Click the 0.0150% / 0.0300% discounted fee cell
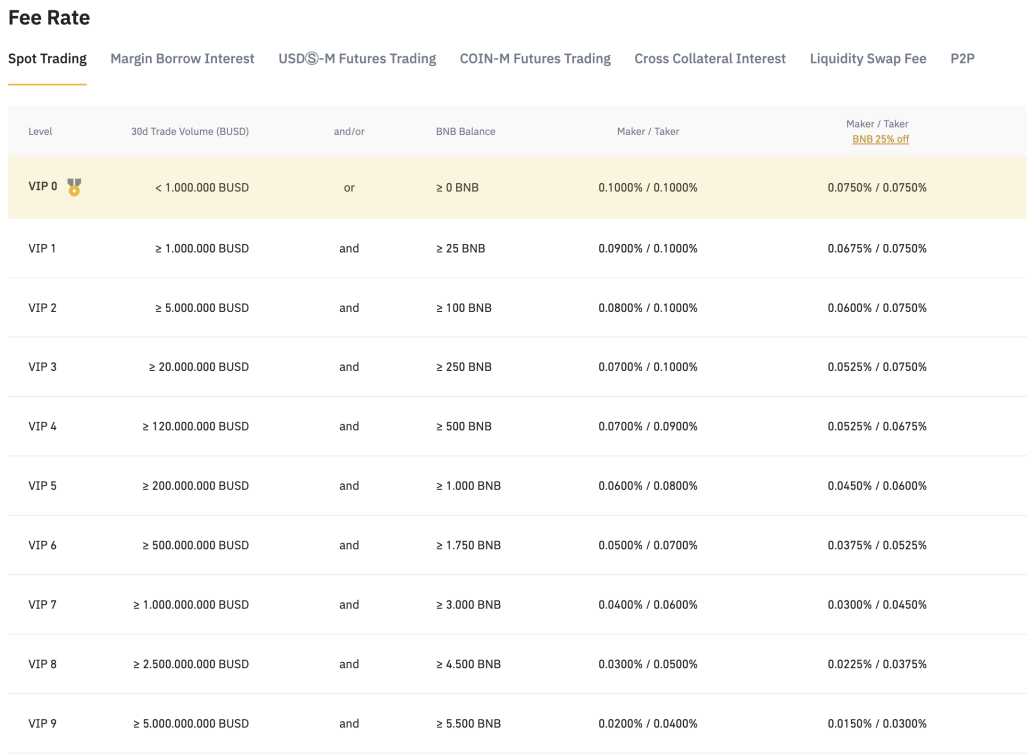 (x=877, y=723)
